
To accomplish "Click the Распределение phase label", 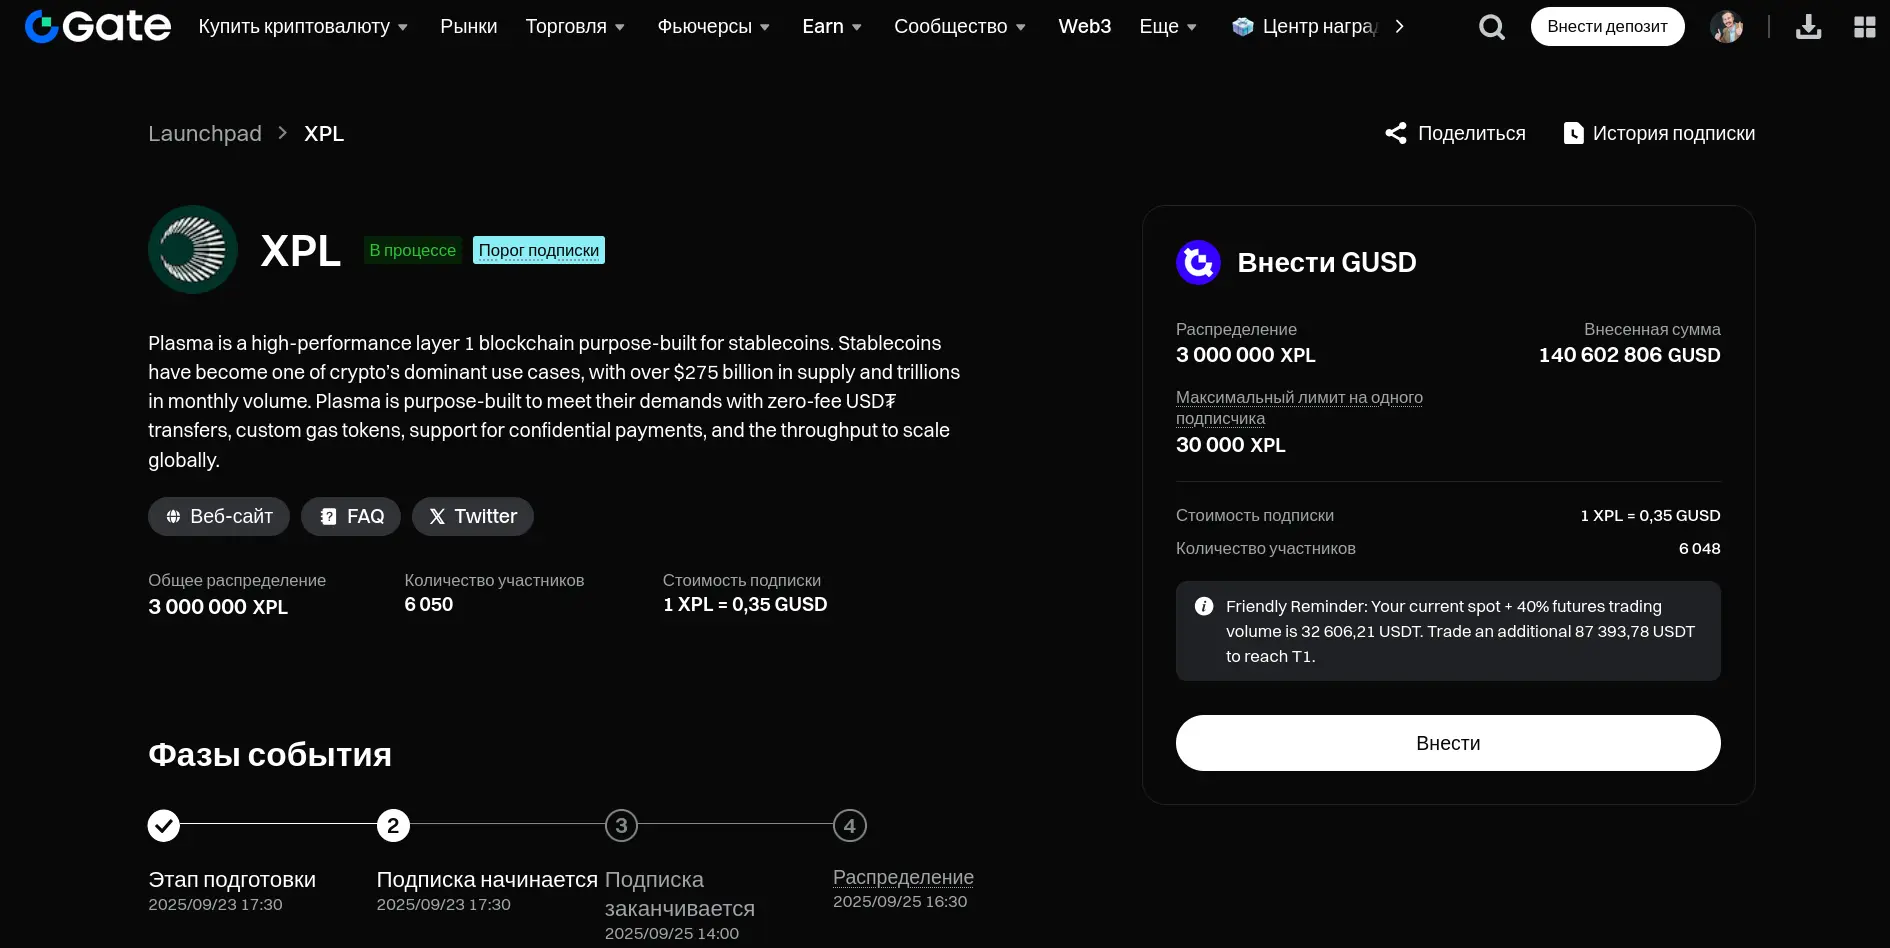I will (x=903, y=877).
